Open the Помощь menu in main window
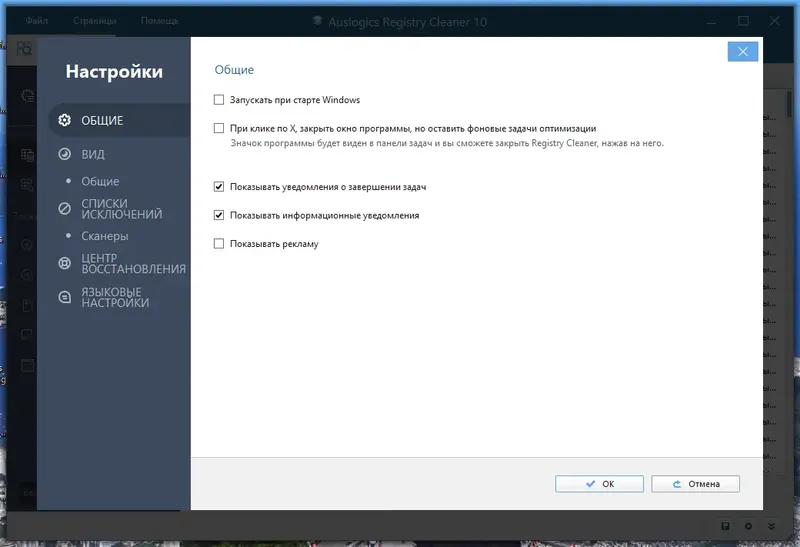The image size is (800, 547). click(159, 20)
